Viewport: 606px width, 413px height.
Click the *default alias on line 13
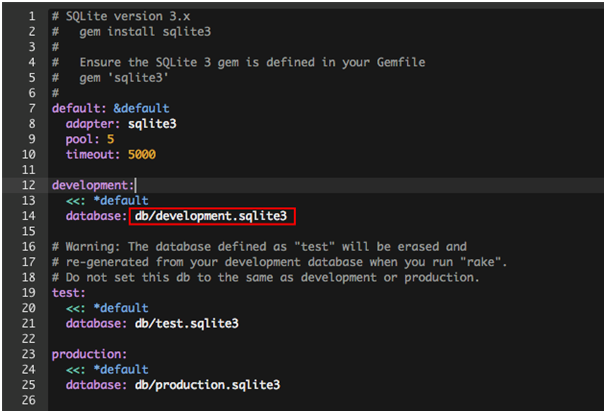pos(121,201)
